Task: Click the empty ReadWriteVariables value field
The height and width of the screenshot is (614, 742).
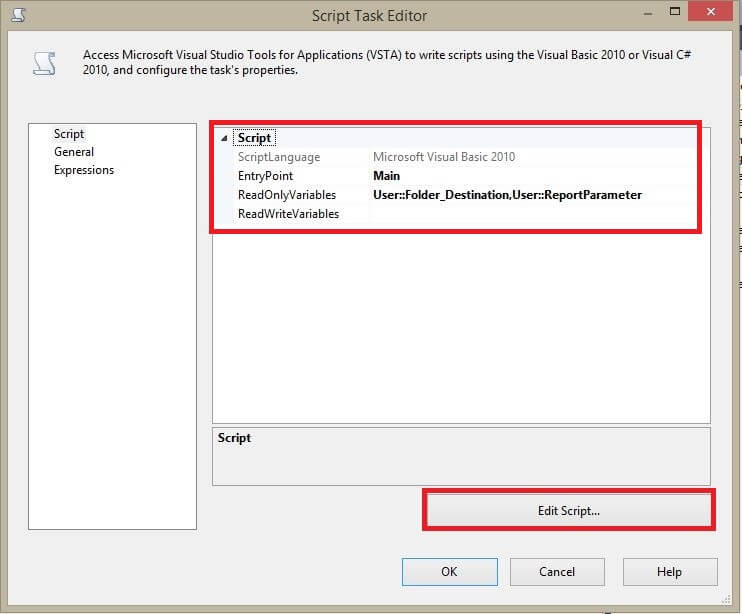Action: 533,214
